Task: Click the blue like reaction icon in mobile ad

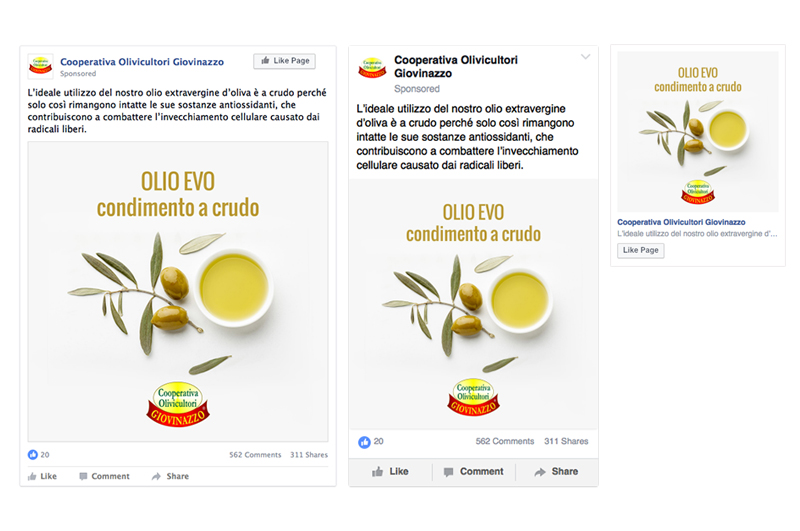Action: point(364,442)
